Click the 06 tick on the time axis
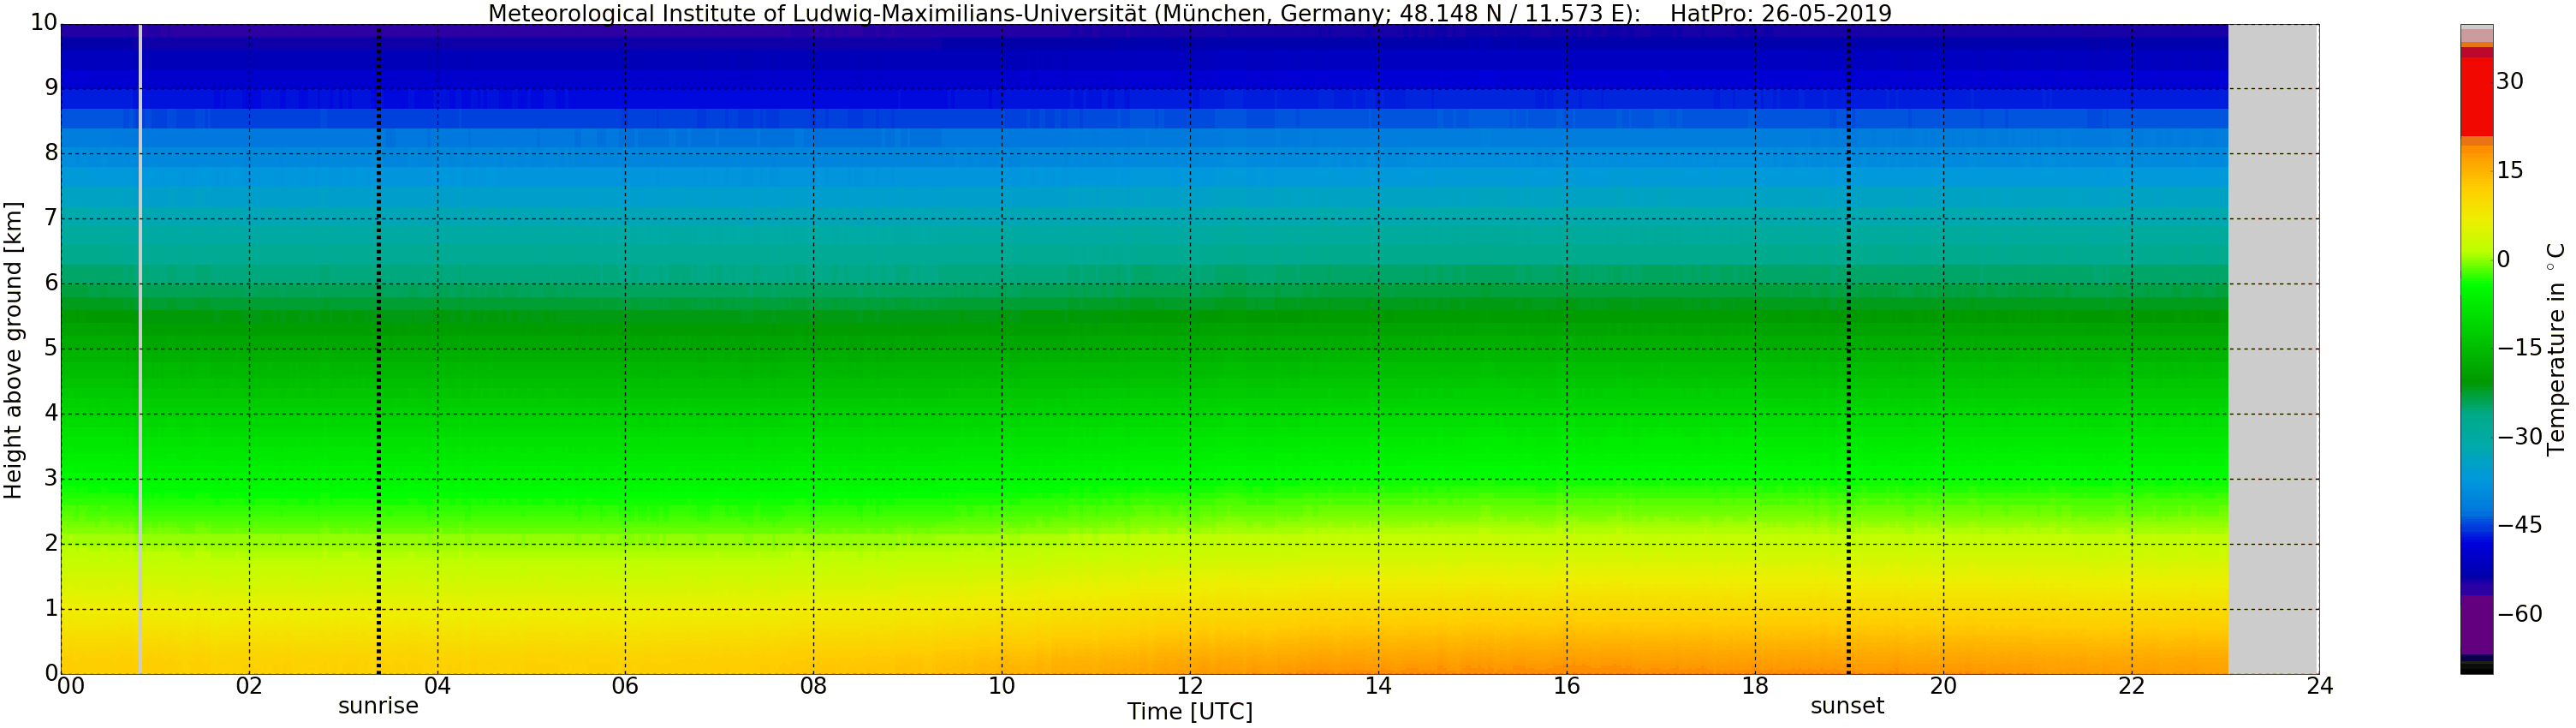The height and width of the screenshot is (728, 2576). (x=625, y=686)
